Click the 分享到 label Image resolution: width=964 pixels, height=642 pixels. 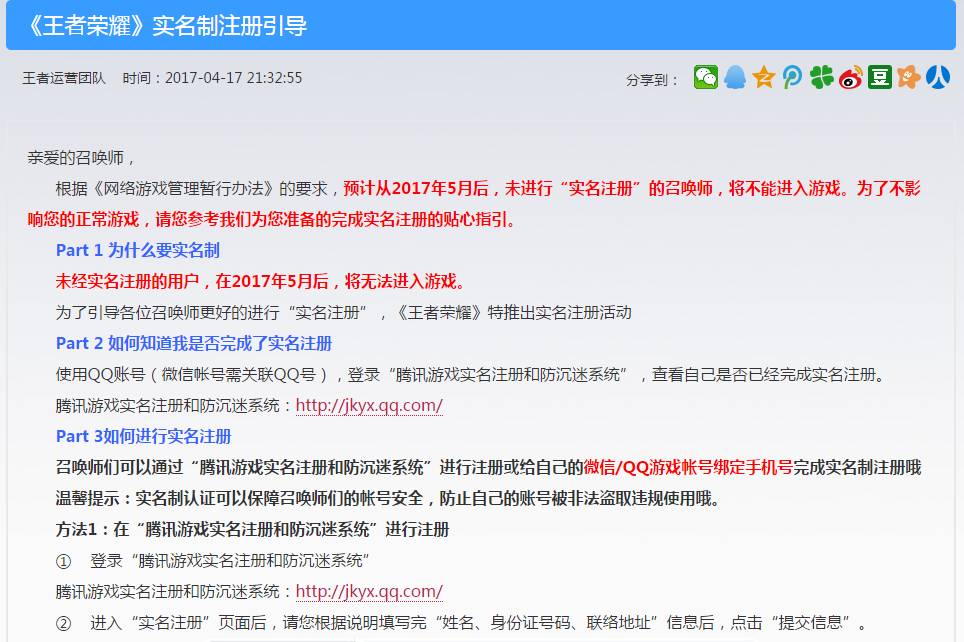653,79
